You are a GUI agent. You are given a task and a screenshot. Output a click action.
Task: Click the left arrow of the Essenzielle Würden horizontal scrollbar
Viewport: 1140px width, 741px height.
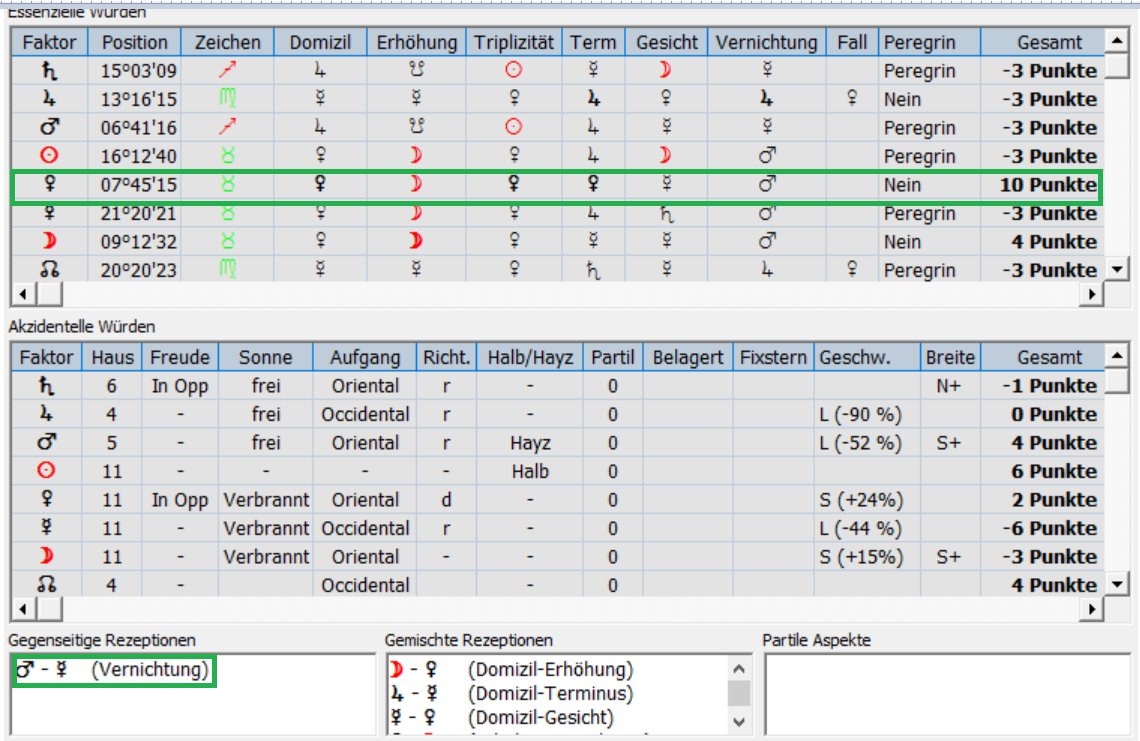[19, 294]
